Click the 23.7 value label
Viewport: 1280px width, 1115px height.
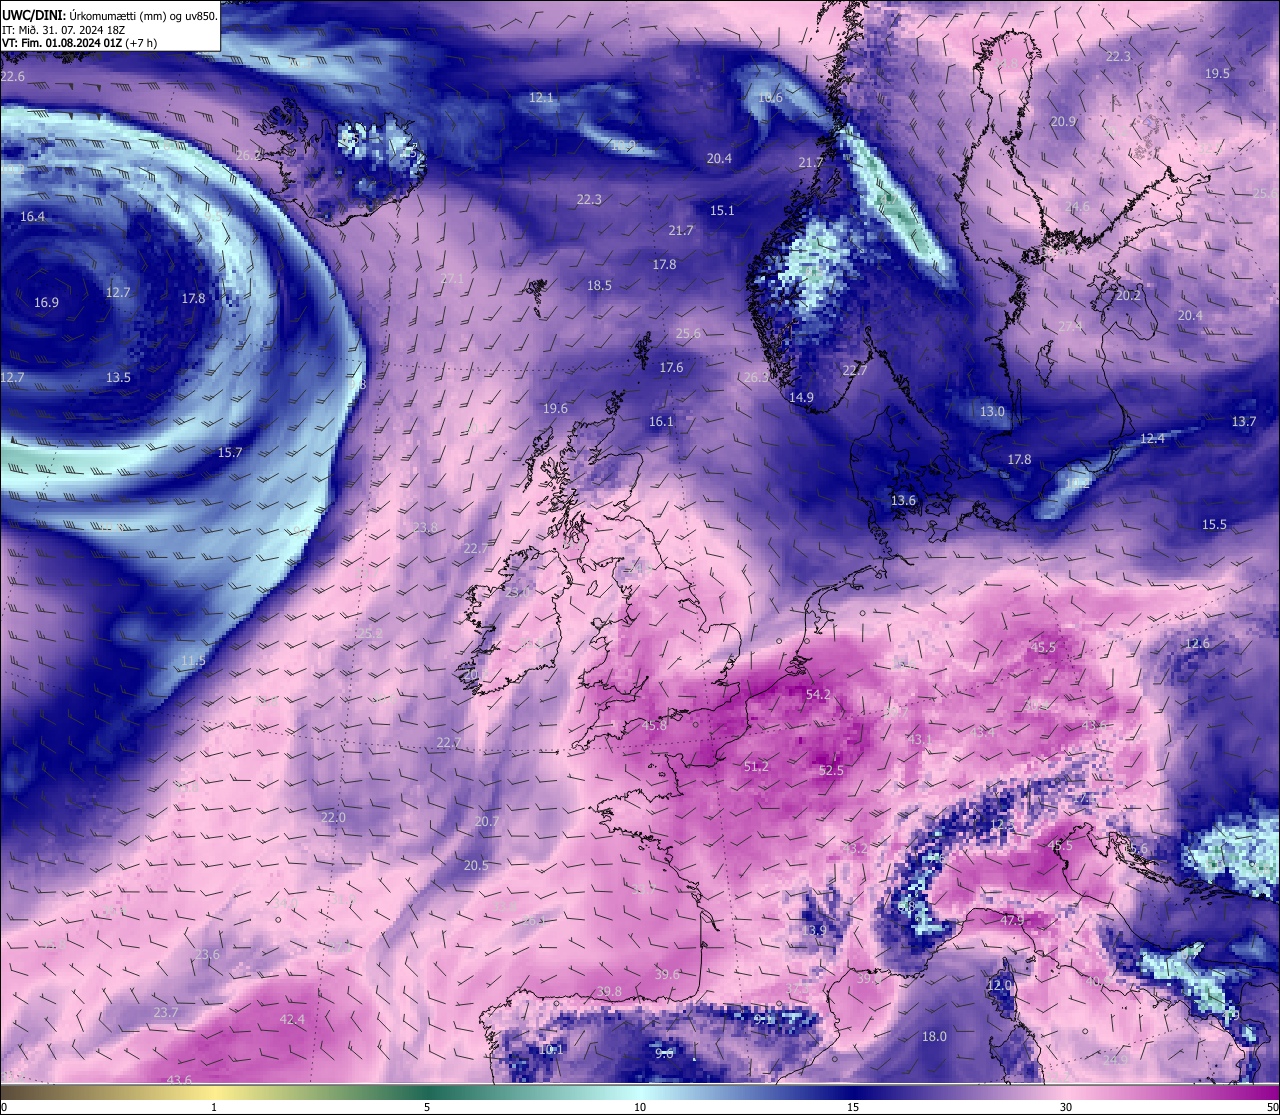pos(165,1012)
